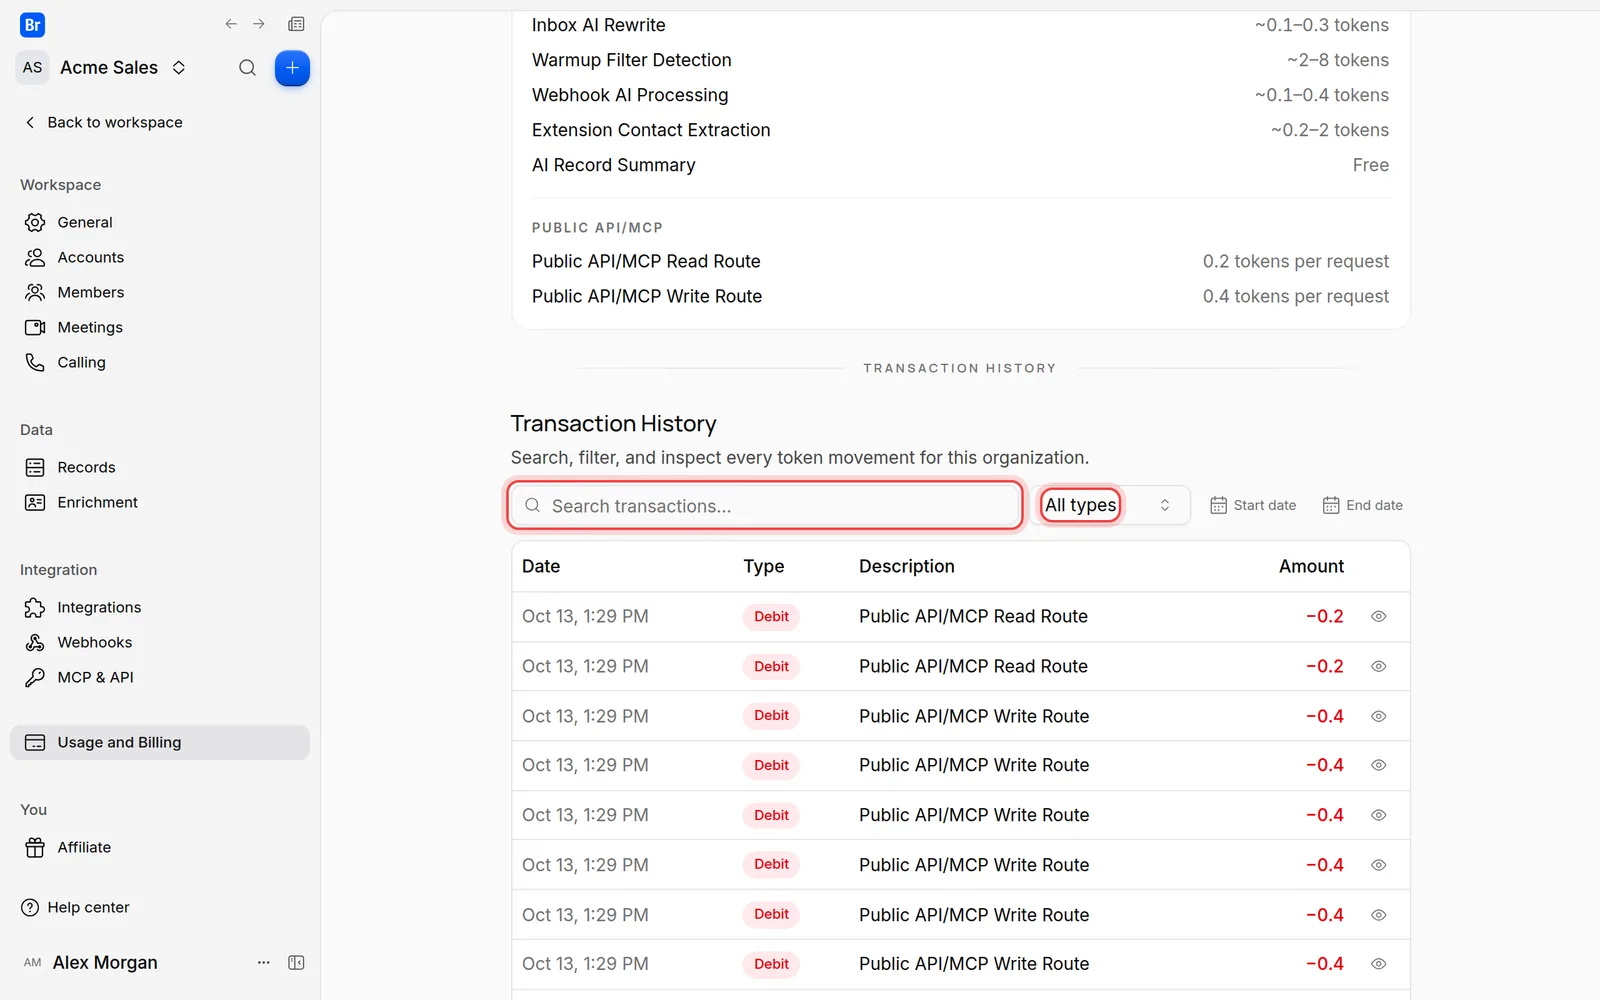Image resolution: width=1600 pixels, height=1000 pixels.
Task: Click the Calling phone icon
Action: point(35,362)
